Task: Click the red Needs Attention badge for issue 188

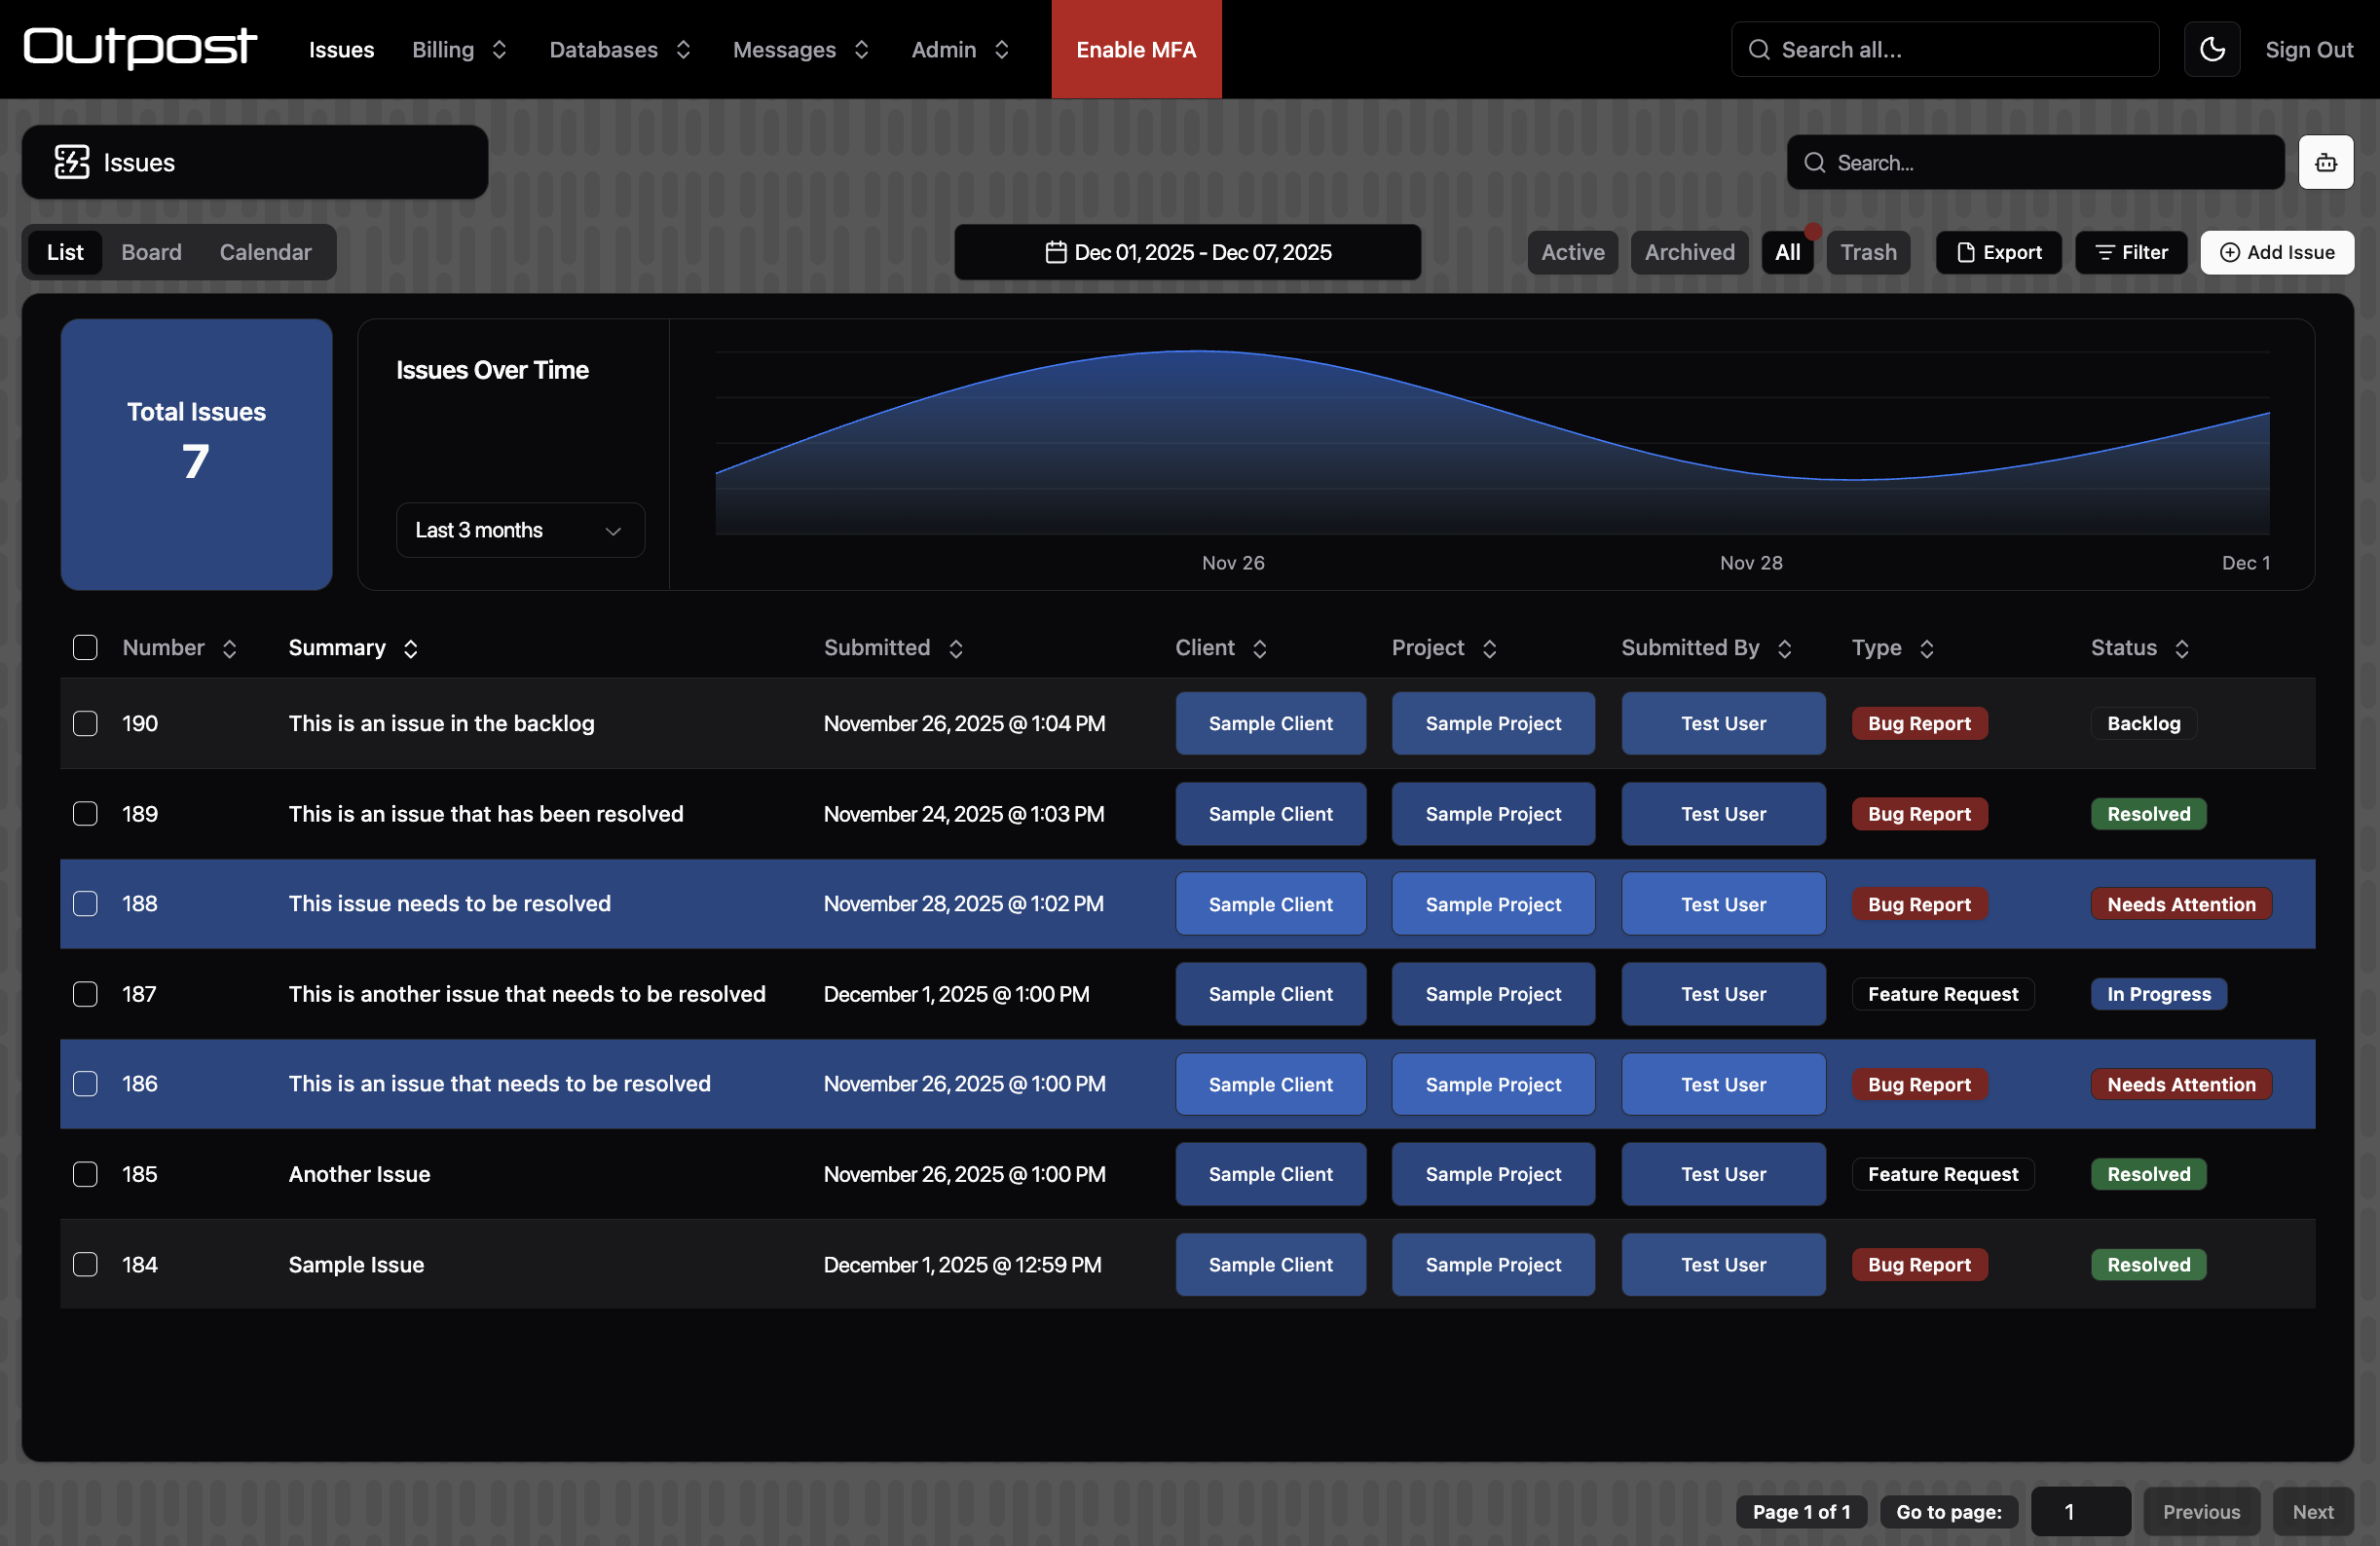Action: pos(2180,904)
